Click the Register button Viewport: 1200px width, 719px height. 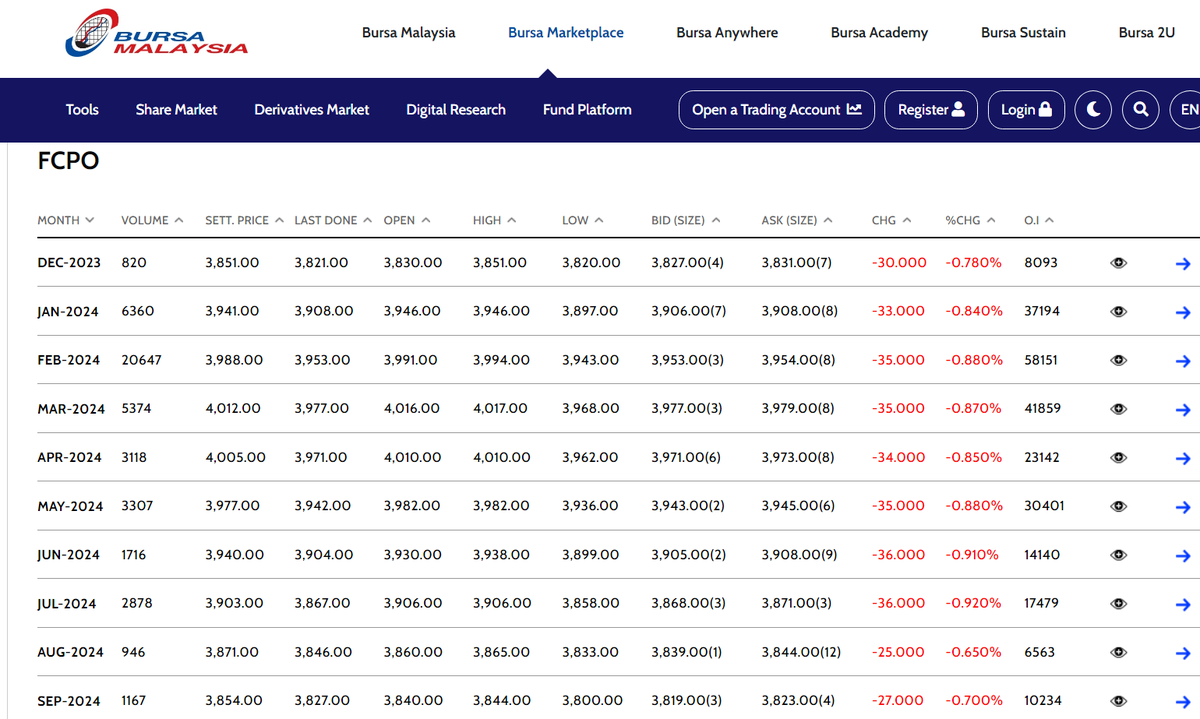point(931,110)
